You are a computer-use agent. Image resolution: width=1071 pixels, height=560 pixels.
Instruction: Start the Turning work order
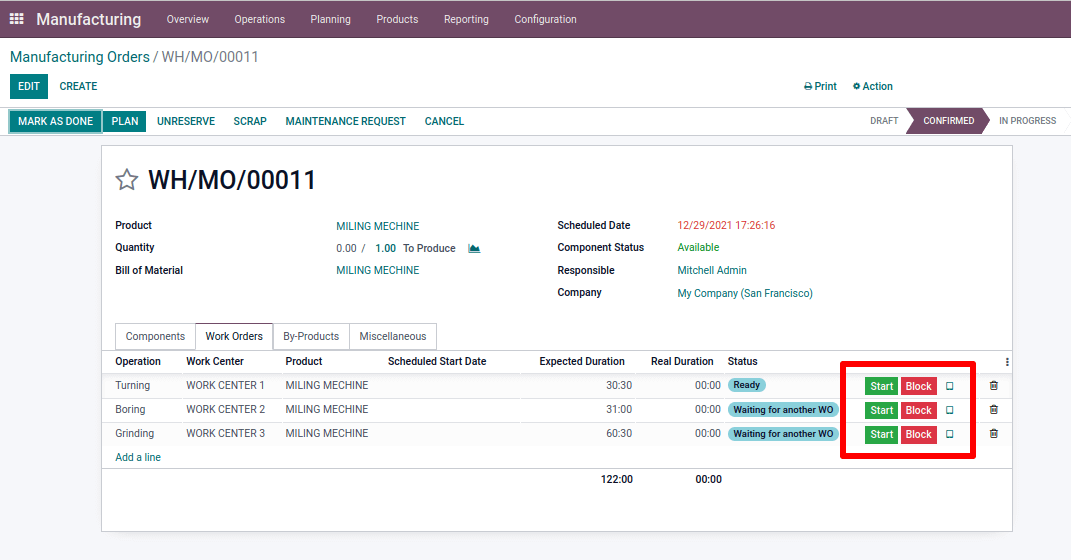tap(881, 386)
